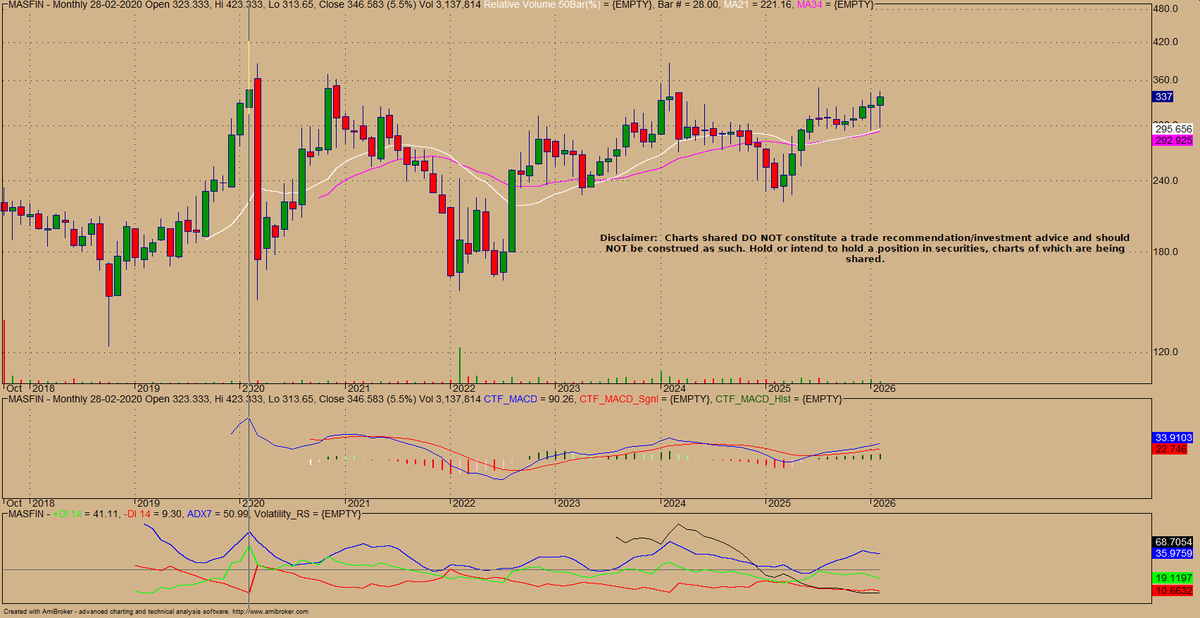Click the red 22.746 signal value label
The width and height of the screenshot is (1200, 618).
click(1170, 449)
